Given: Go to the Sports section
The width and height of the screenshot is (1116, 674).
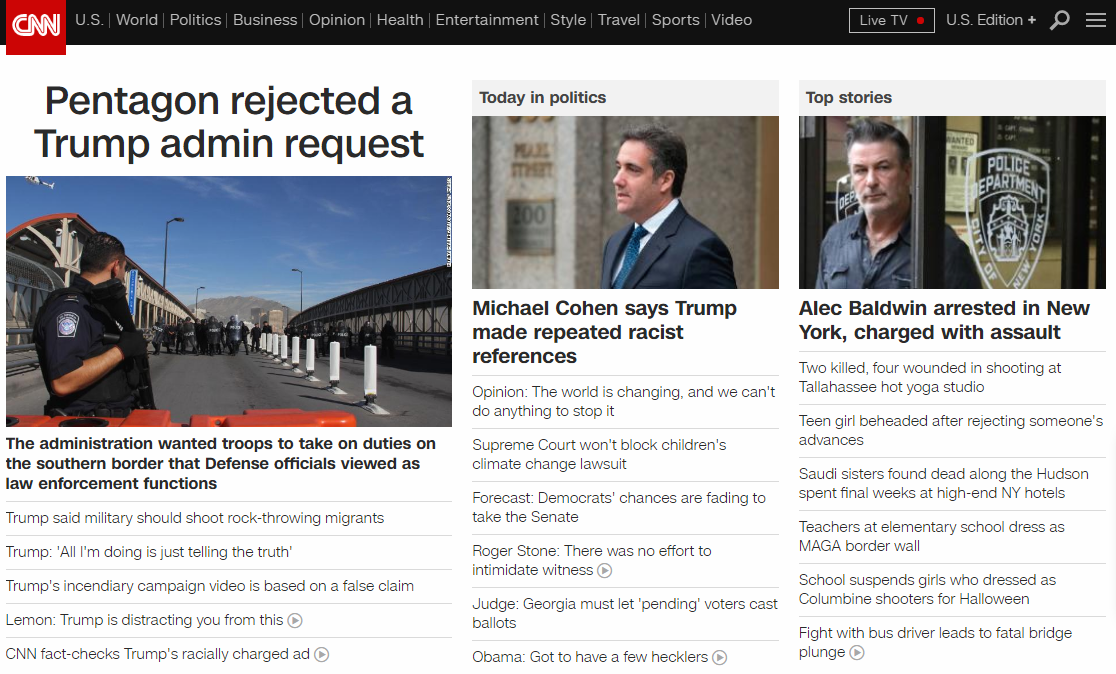Looking at the screenshot, I should 675,20.
